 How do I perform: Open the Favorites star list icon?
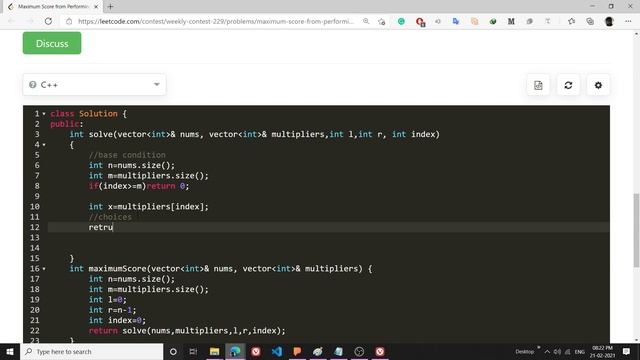click(571, 21)
